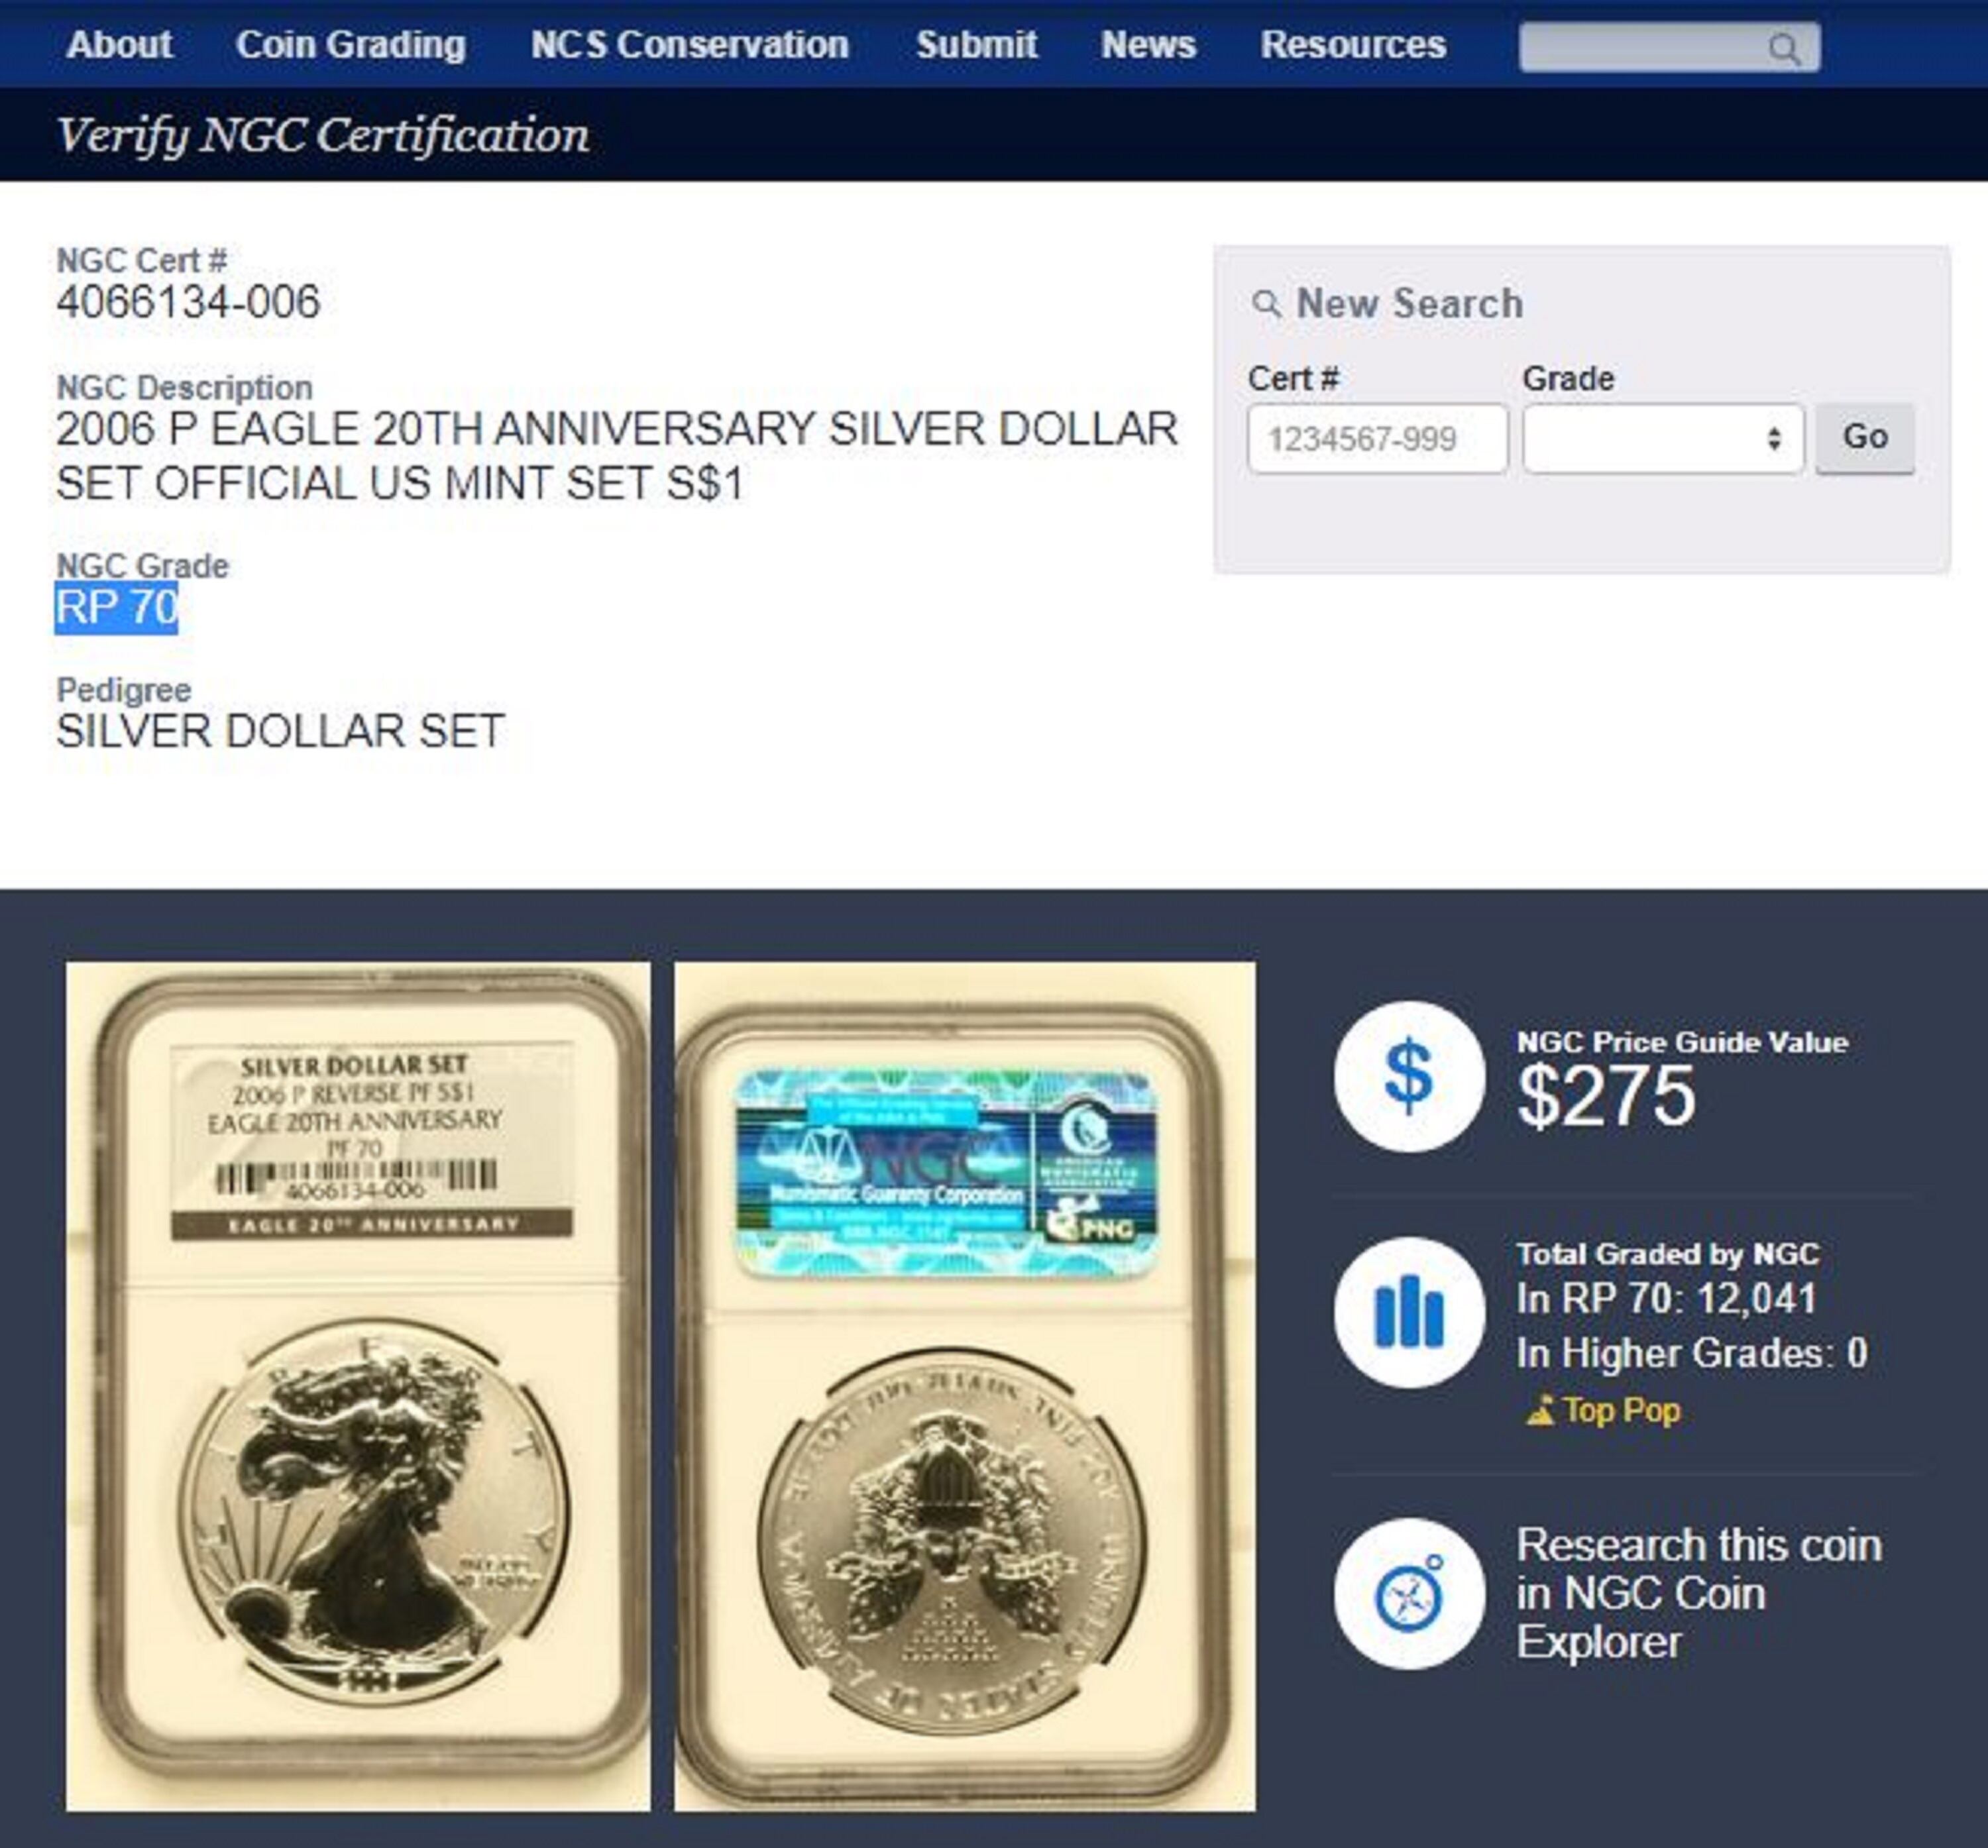Follow Research this coin in NGC Coin Explorer link
The height and width of the screenshot is (1848, 1988).
[x=1698, y=1594]
